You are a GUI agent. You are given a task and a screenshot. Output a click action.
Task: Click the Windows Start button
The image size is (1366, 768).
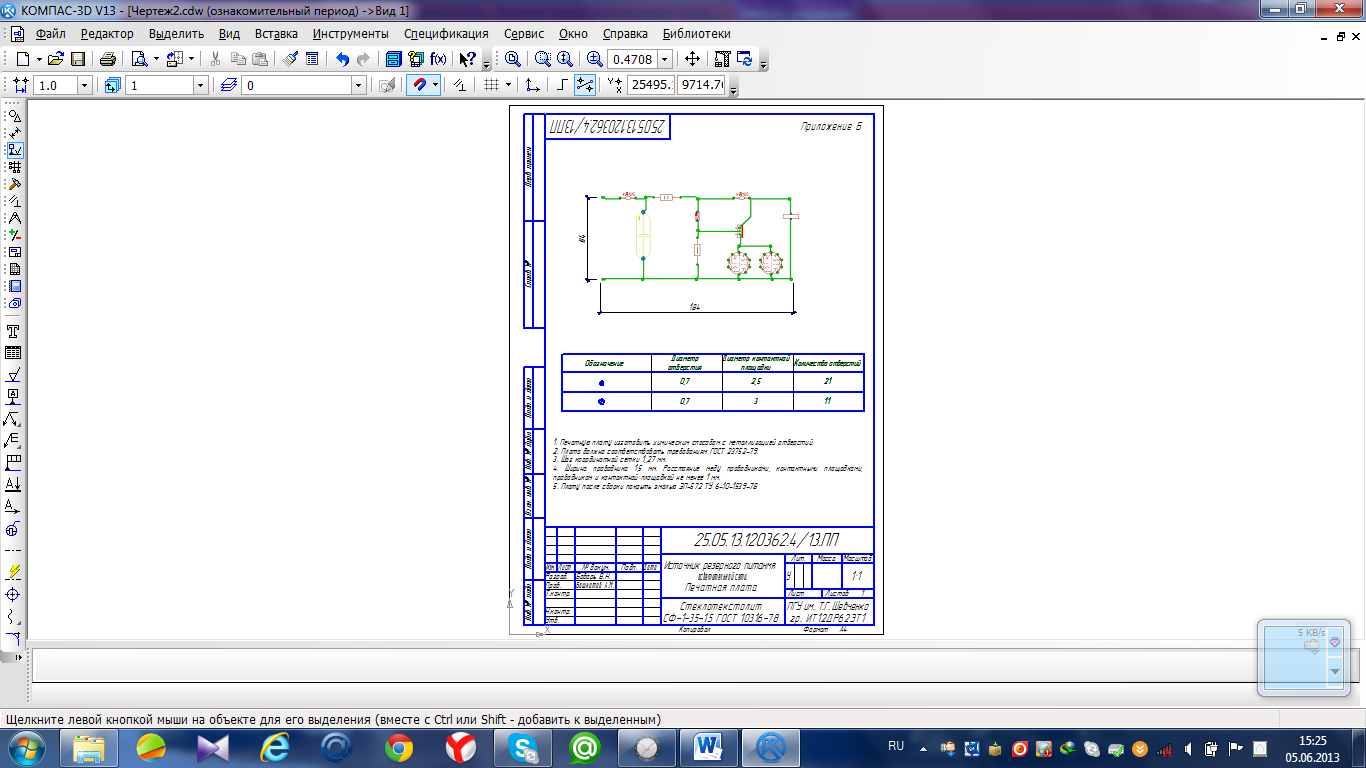click(27, 747)
